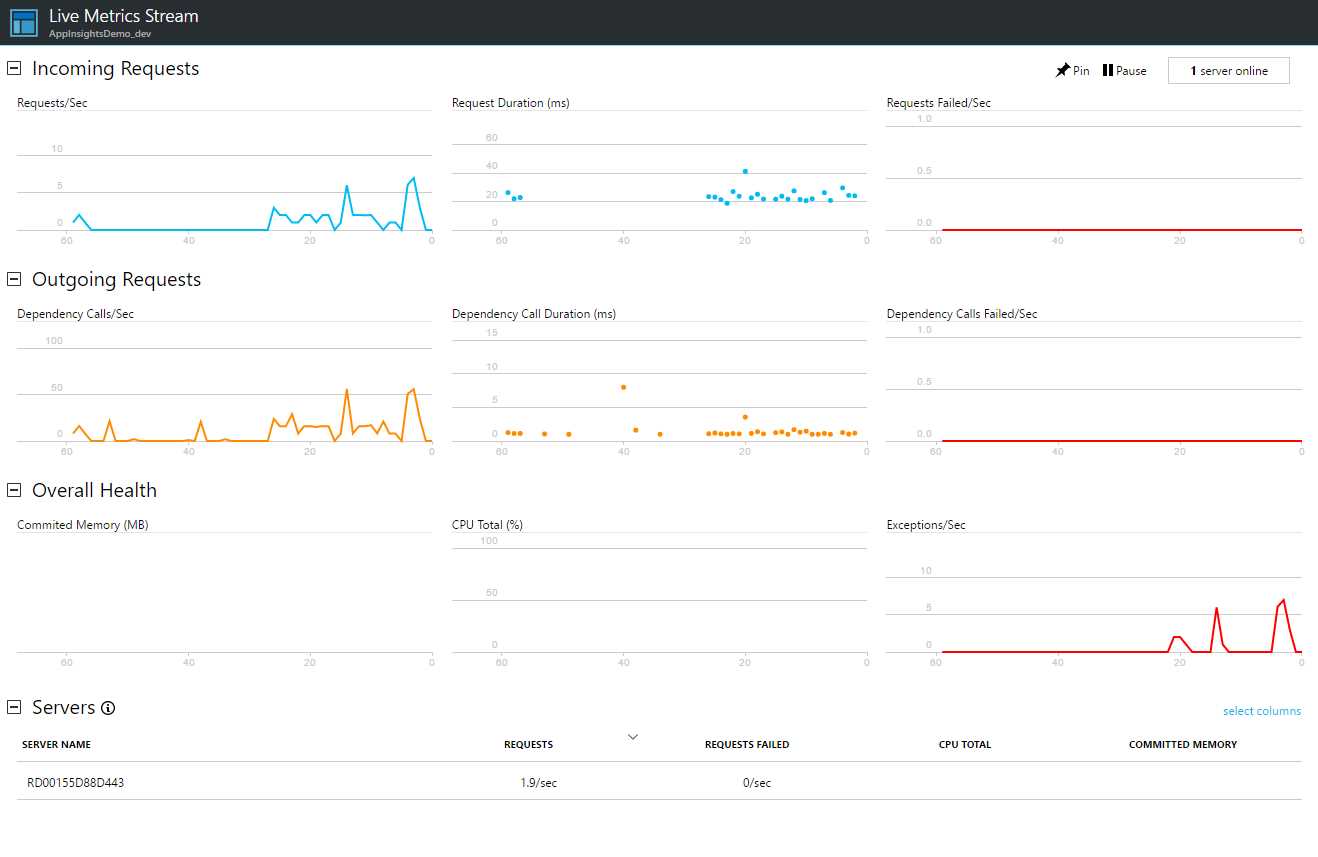Sort by the SERVER NAME column header
Image resolution: width=1318 pixels, height=857 pixels.
pyautogui.click(x=55, y=744)
